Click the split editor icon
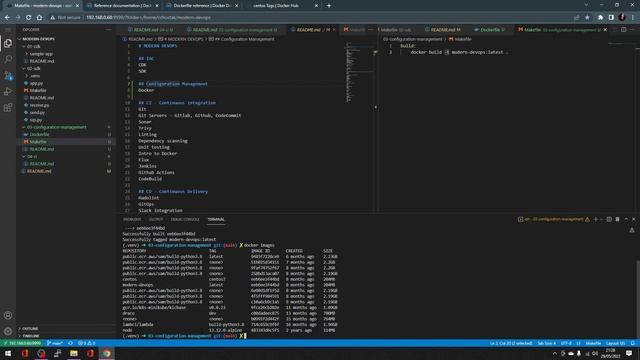 coord(624,29)
